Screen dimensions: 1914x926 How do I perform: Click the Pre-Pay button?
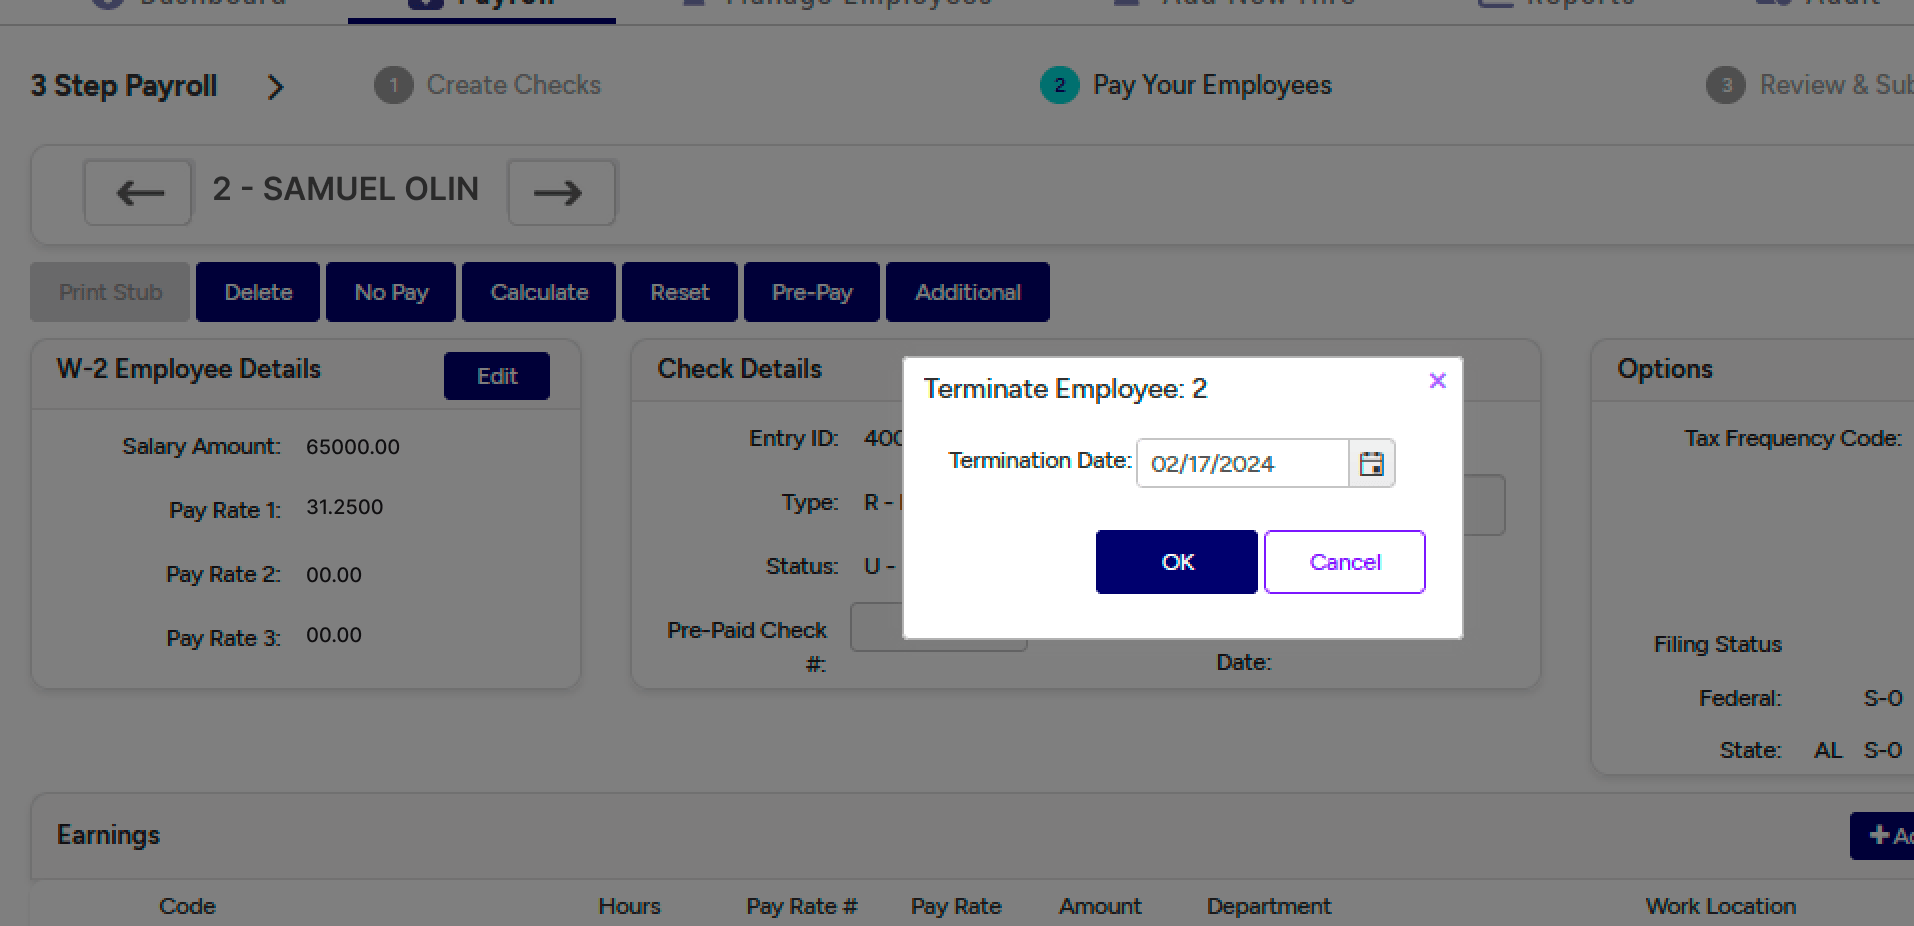[x=812, y=292]
